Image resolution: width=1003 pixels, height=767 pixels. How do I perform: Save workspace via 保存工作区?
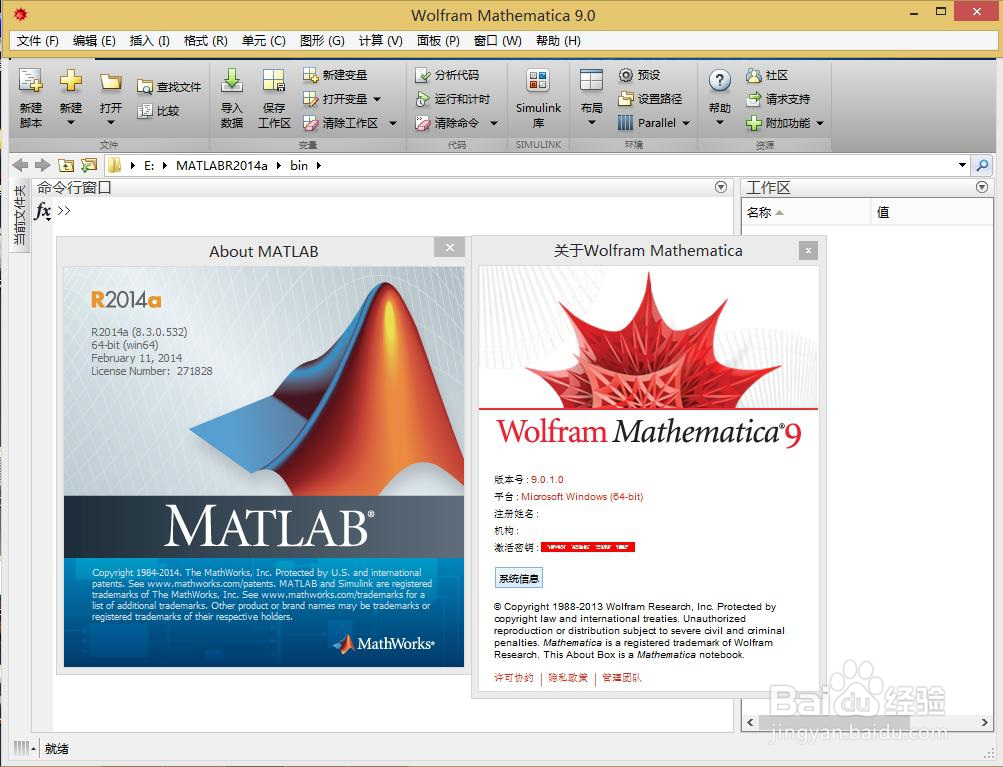[x=274, y=98]
